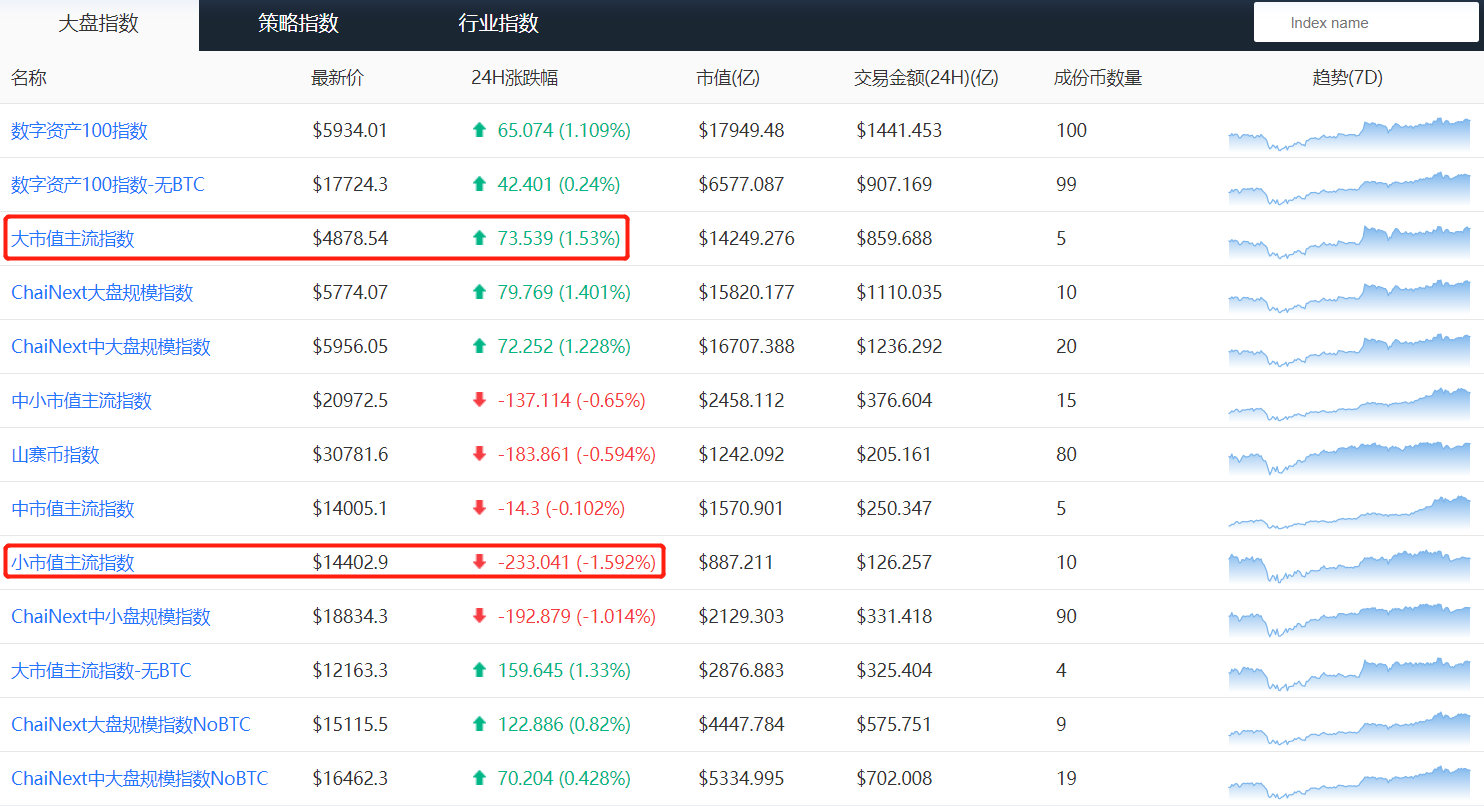Click the 7D trend chart for ChaiNext中小盘规模指数

(1349, 620)
